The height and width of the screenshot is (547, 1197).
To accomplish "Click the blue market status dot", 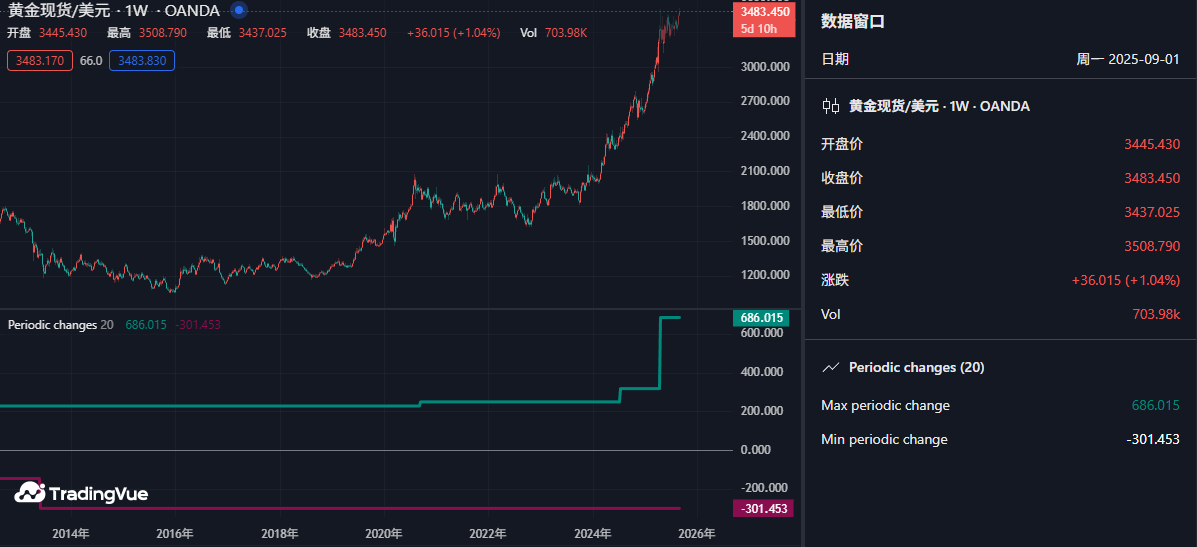I will pos(238,10).
